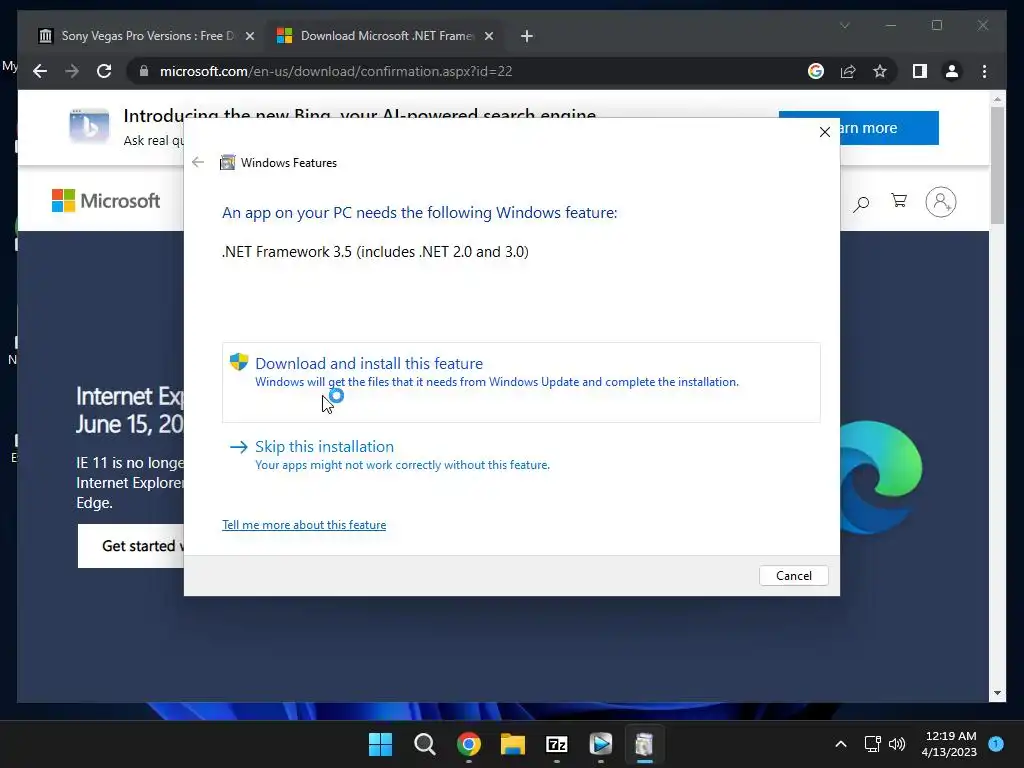Open File Explorer from taskbar

[513, 744]
